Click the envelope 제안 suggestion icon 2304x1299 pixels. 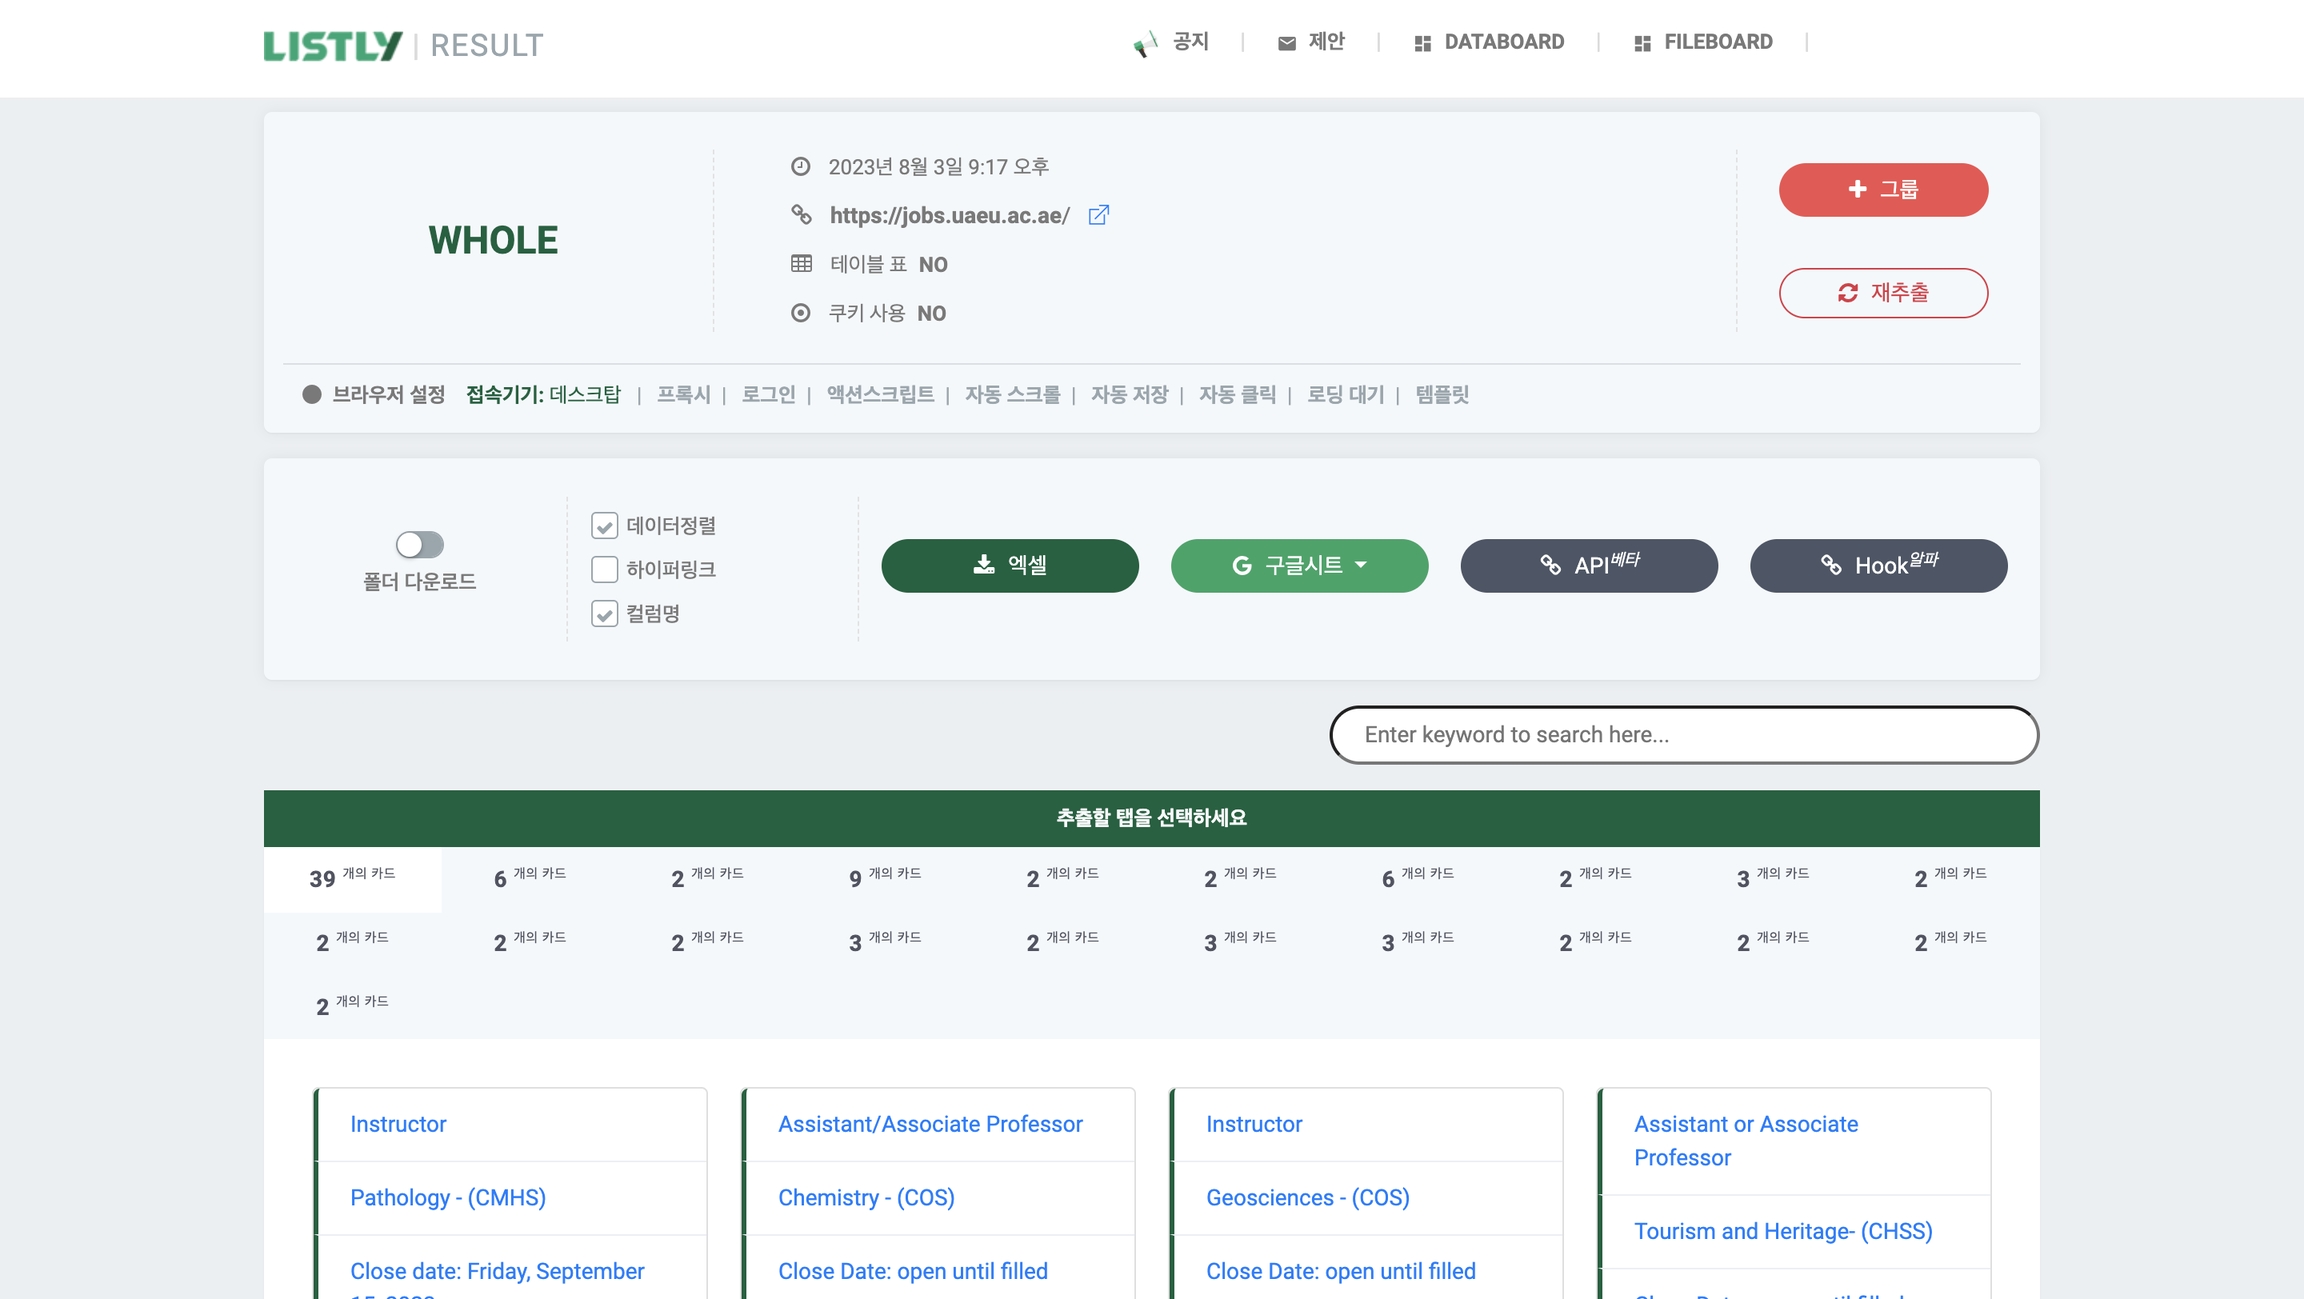[x=1286, y=43]
